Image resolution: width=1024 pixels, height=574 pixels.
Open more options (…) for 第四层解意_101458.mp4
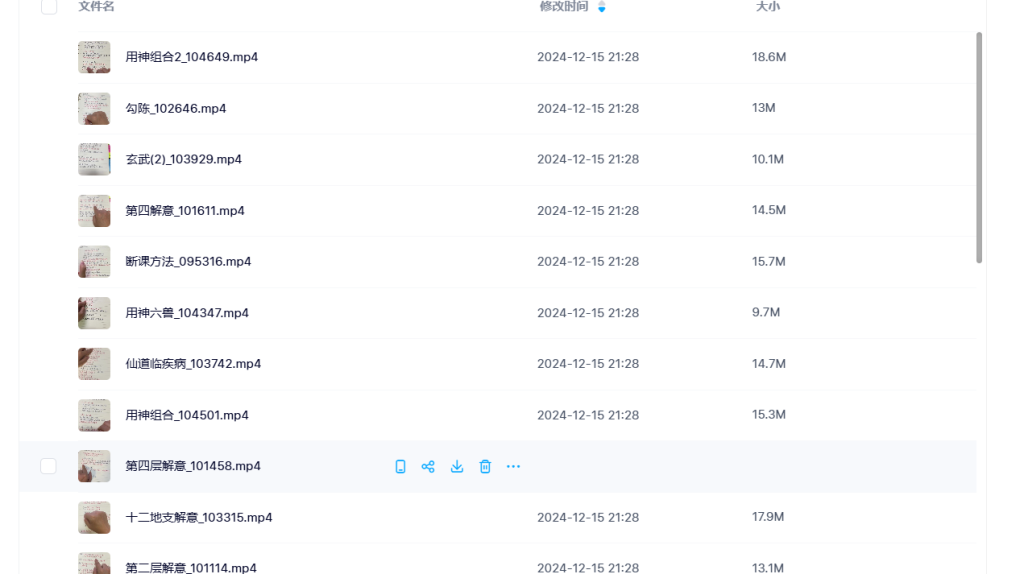coord(513,466)
